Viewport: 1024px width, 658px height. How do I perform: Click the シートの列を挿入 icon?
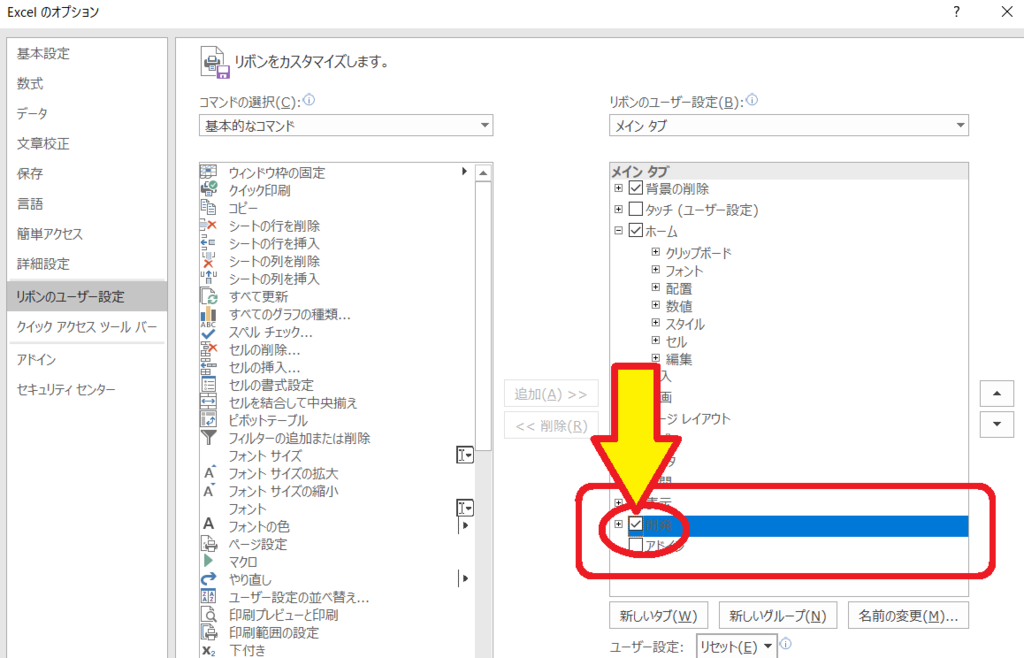tap(208, 278)
